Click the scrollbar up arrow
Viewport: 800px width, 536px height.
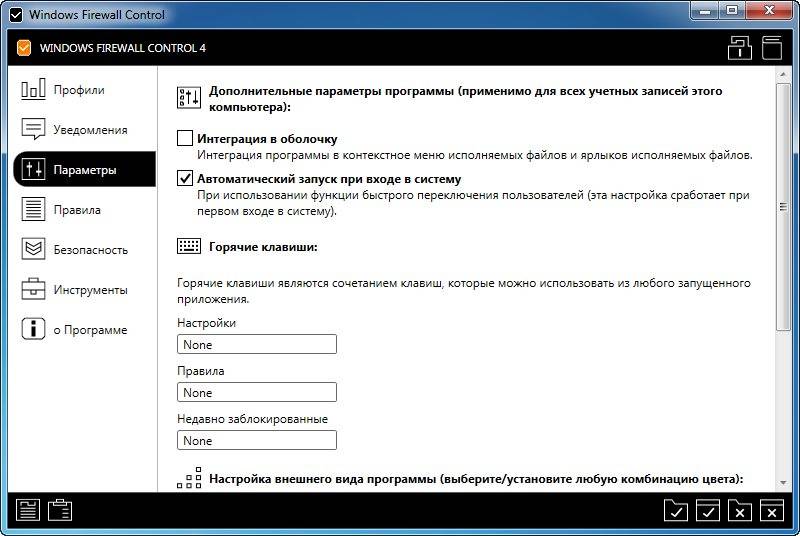pos(783,74)
